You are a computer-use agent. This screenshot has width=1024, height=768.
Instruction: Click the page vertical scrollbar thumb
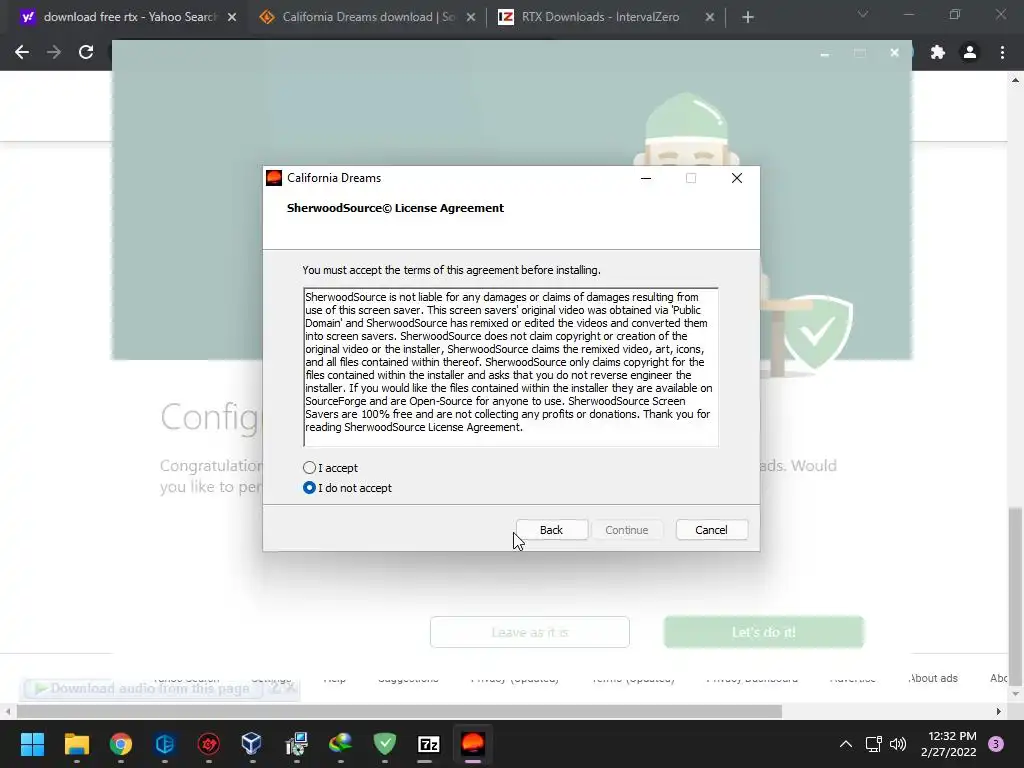(x=1015, y=594)
